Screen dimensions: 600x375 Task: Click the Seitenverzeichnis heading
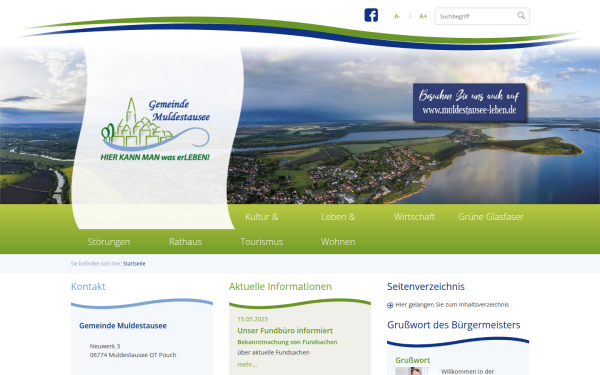pyautogui.click(x=426, y=286)
